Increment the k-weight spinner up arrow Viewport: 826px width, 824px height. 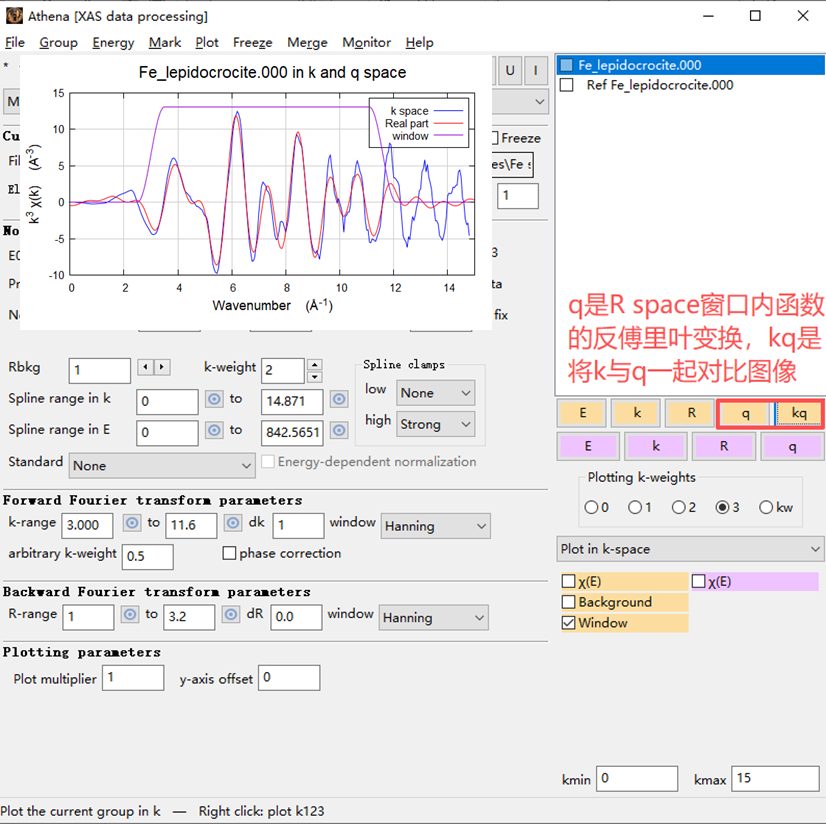314,365
